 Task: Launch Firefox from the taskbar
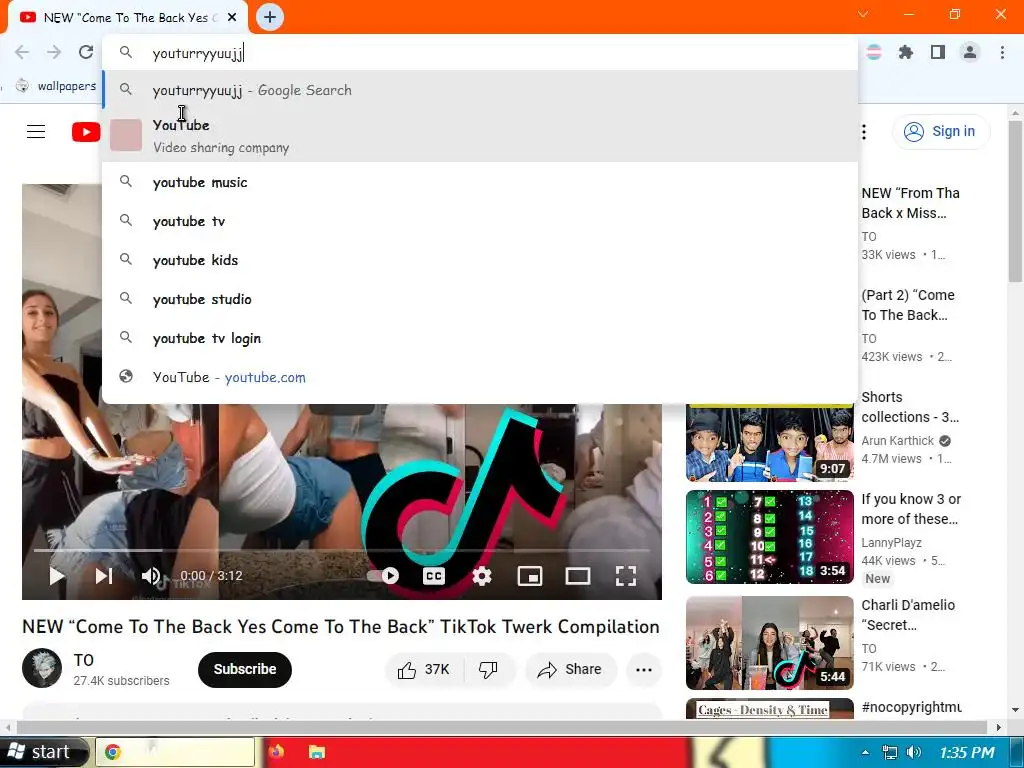click(276, 752)
